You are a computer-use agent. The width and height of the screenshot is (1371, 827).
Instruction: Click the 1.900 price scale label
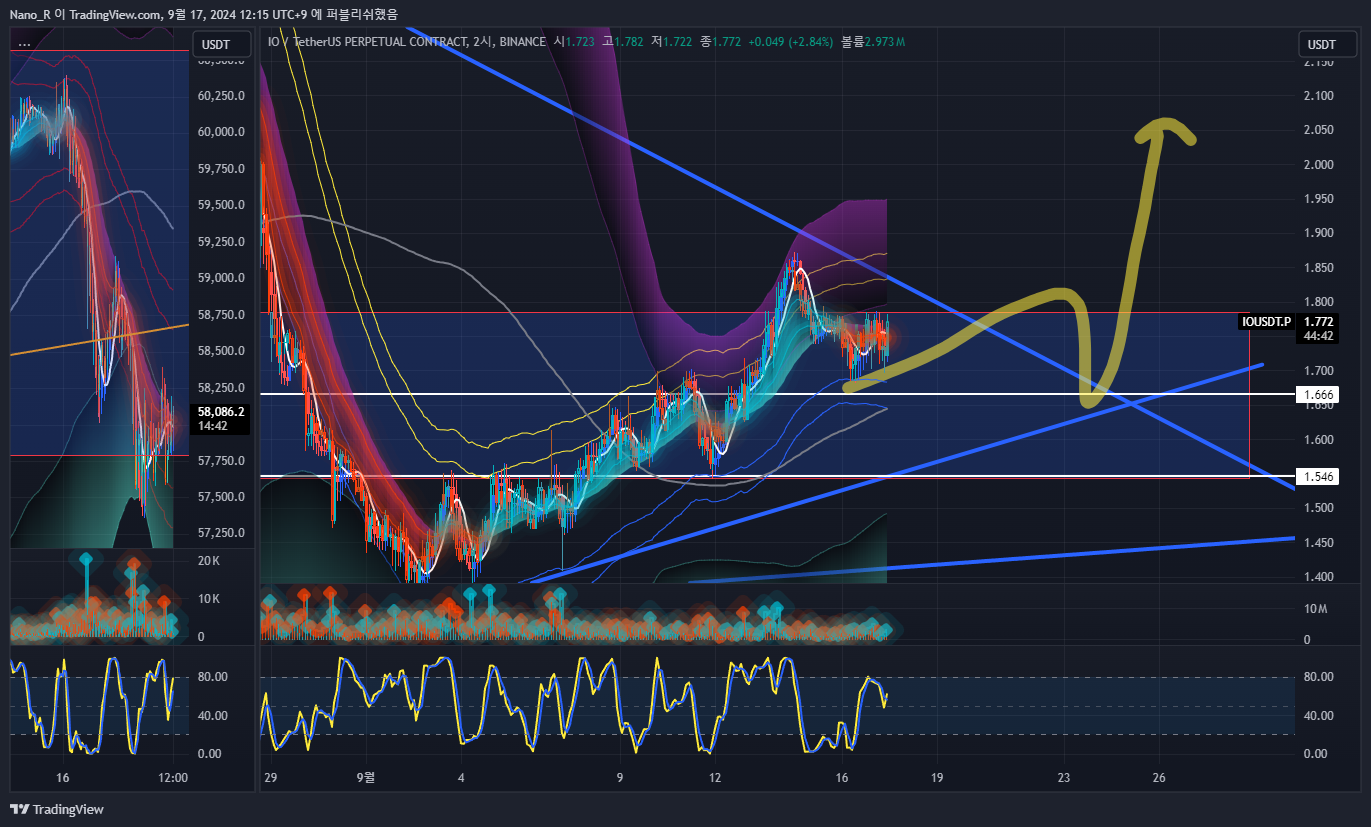(x=1318, y=233)
